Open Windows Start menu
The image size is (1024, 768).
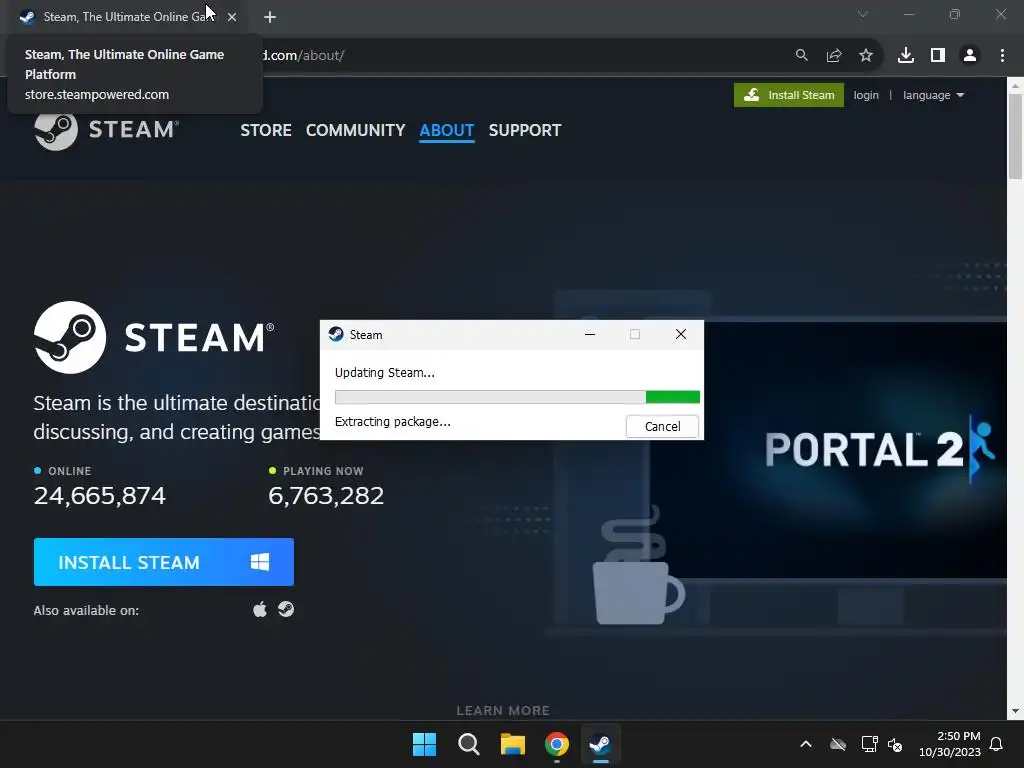(424, 744)
